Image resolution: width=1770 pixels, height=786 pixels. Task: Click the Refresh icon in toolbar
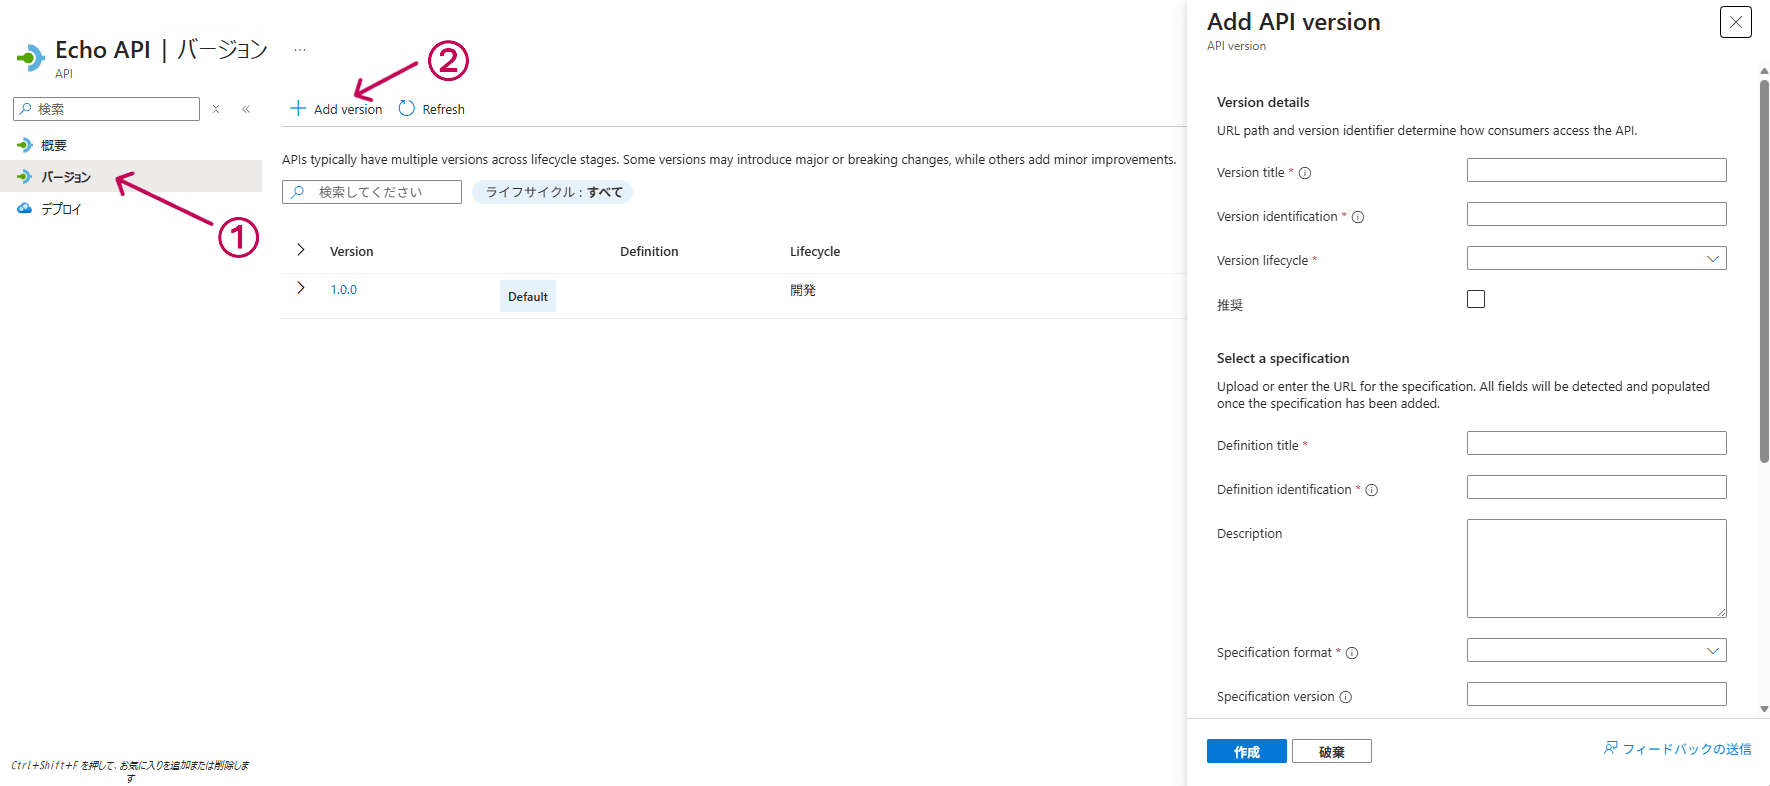[x=407, y=108]
